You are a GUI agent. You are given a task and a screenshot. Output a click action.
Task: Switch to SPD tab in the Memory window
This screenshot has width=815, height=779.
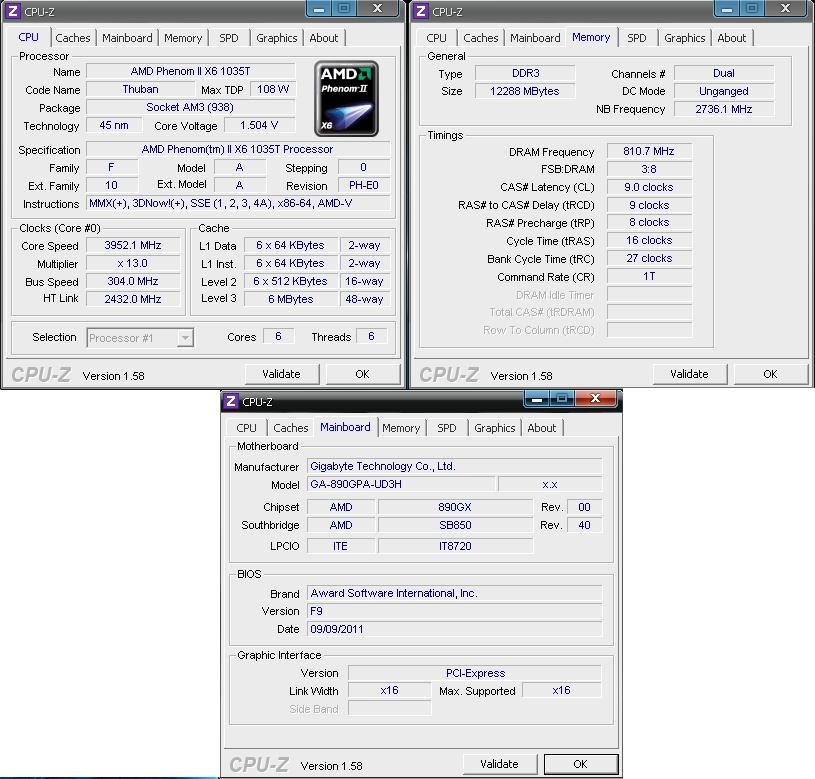point(637,38)
